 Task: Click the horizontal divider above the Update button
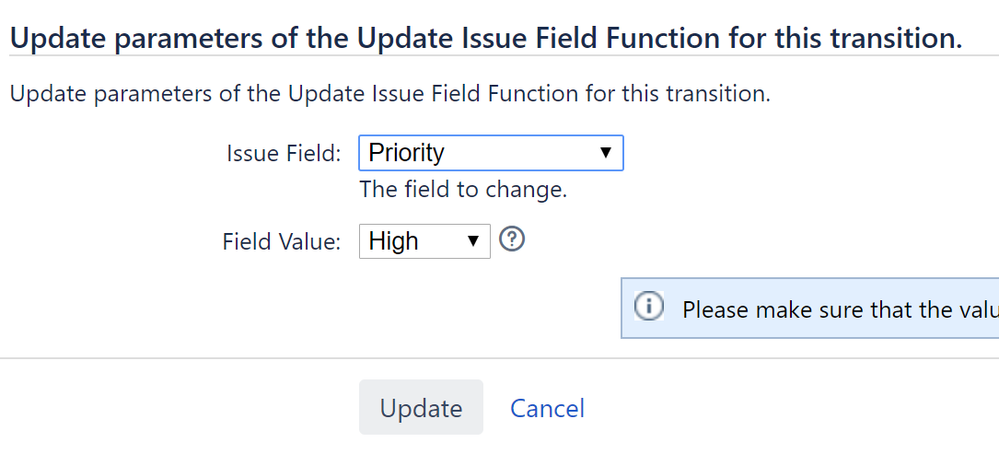500,357
